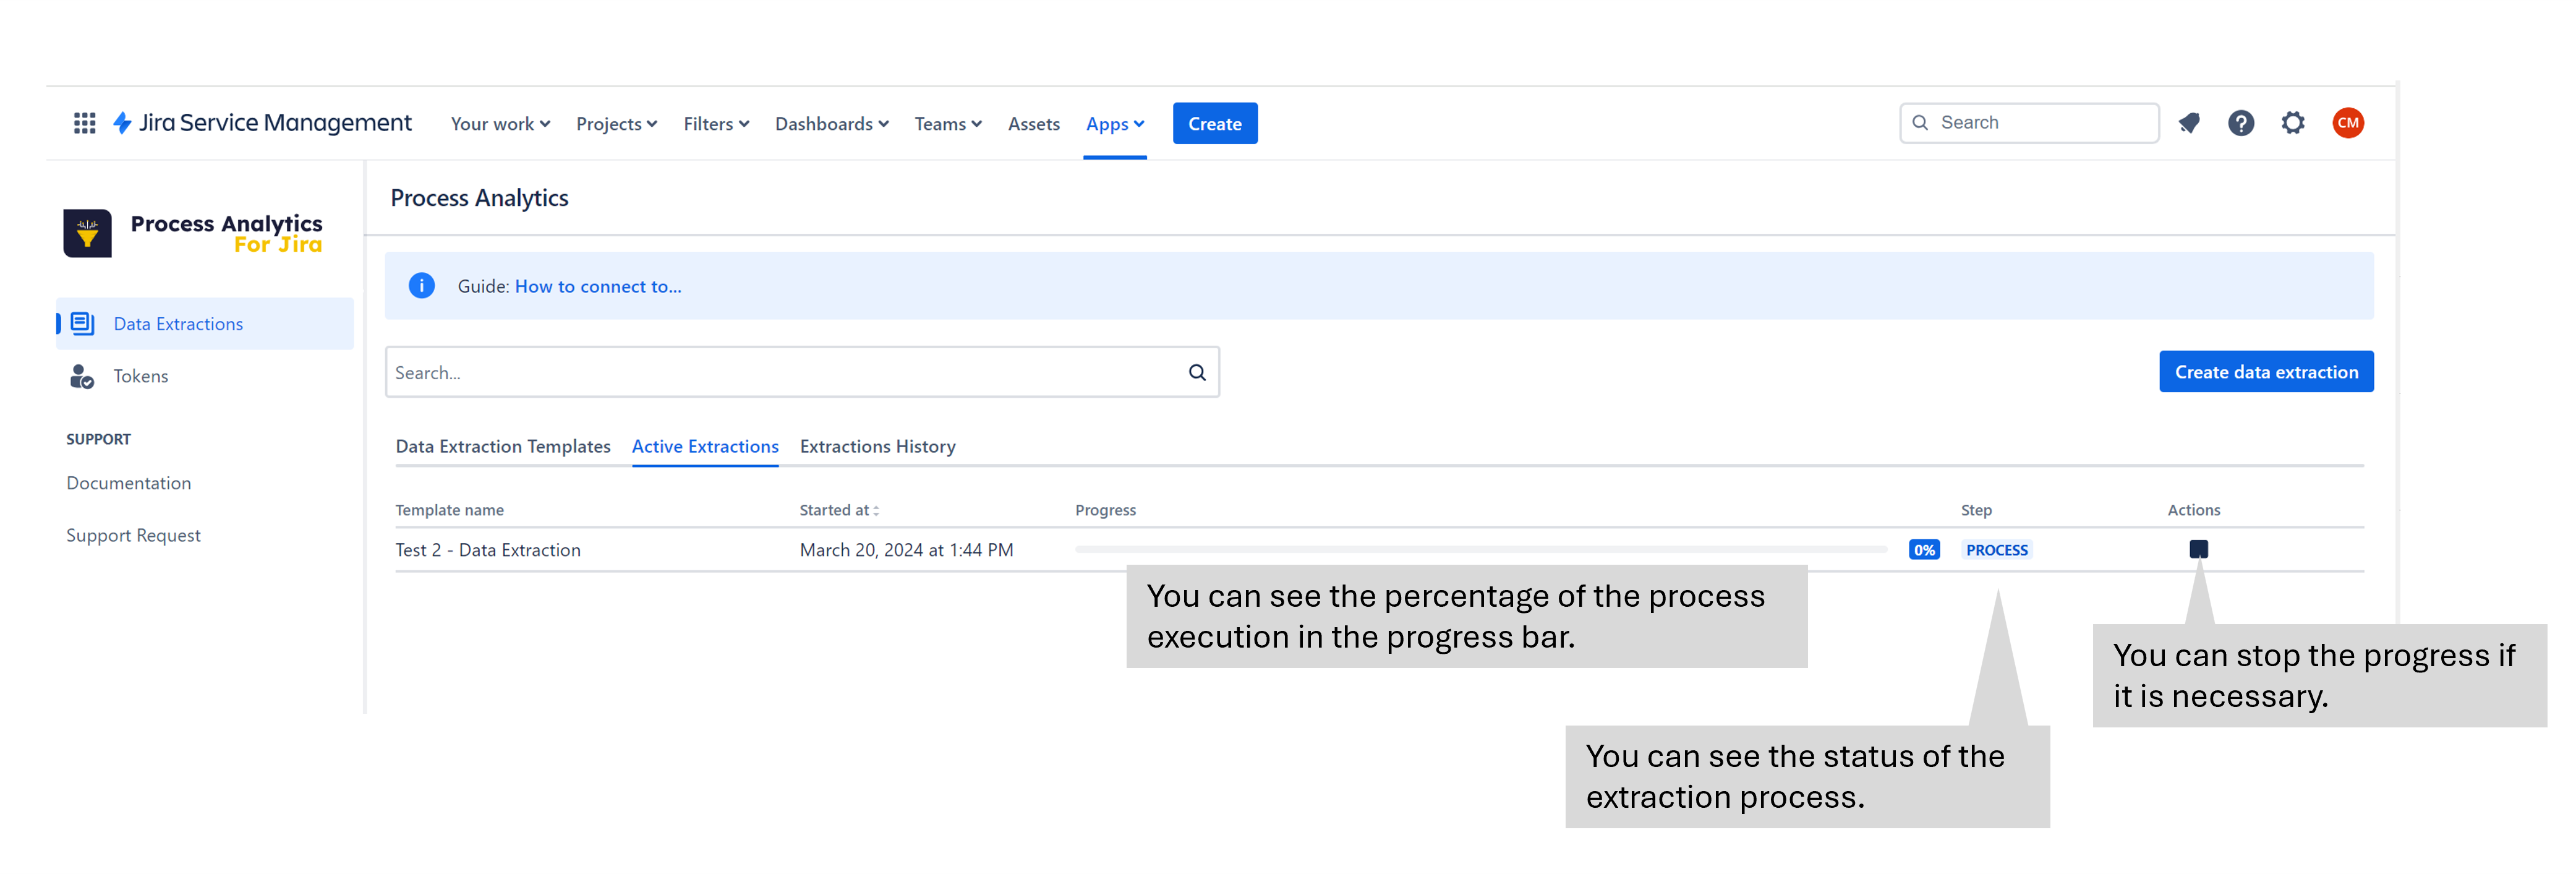Viewport: 2576px width, 874px height.
Task: Expand the Filters dropdown
Action: [716, 124]
